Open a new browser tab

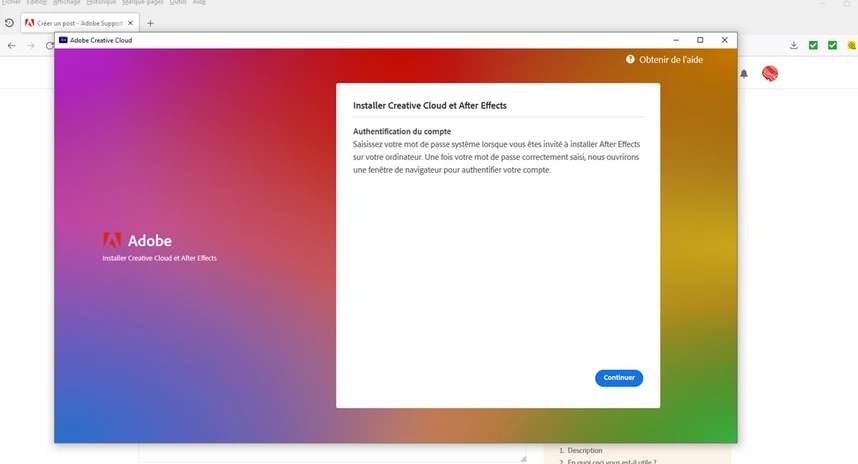[150, 23]
